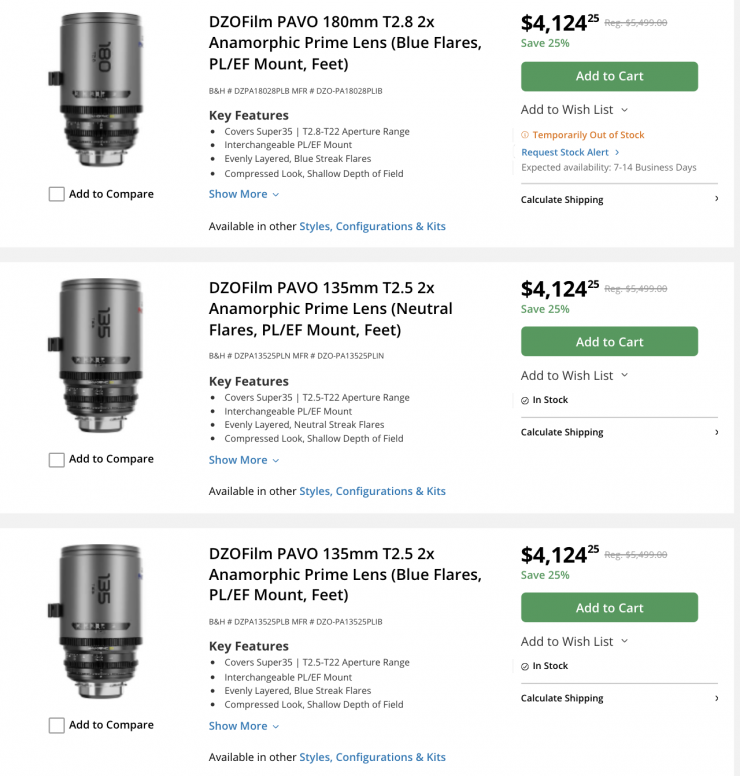Expand Show More for the 180mm lens features
Image resolution: width=740 pixels, height=776 pixels.
244,194
